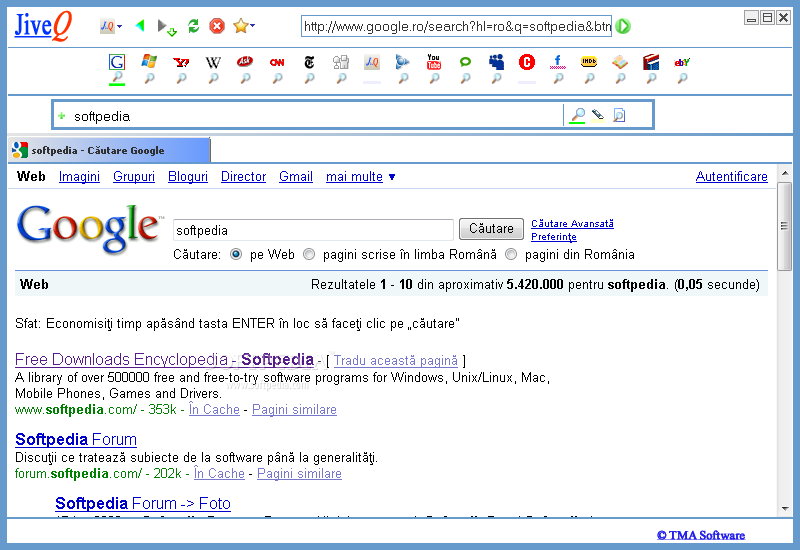
Task: Focus the Google search text box
Action: [x=313, y=230]
